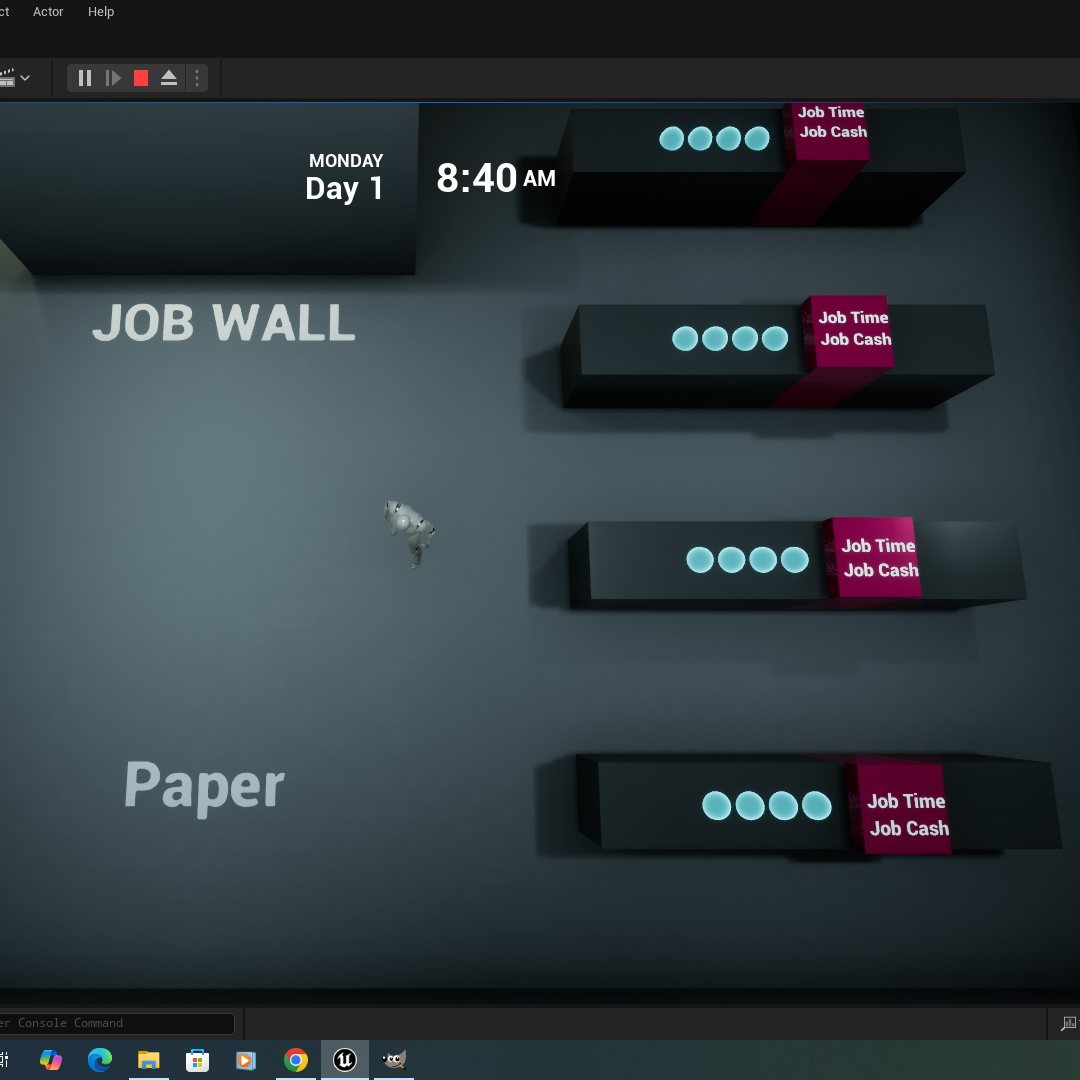The image size is (1080, 1080).
Task: Open Microsoft Edge from the taskbar
Action: 99,1060
